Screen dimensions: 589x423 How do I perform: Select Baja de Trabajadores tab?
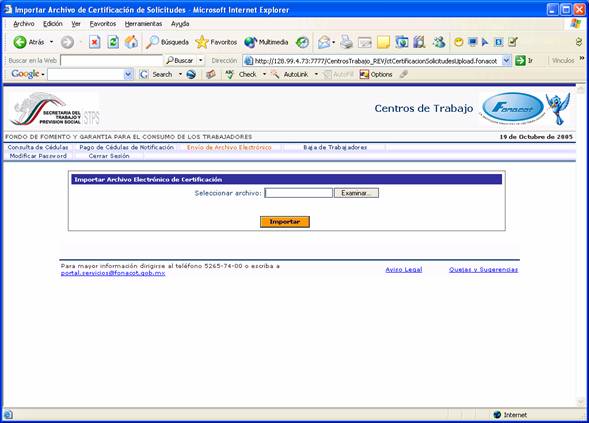pyautogui.click(x=335, y=148)
